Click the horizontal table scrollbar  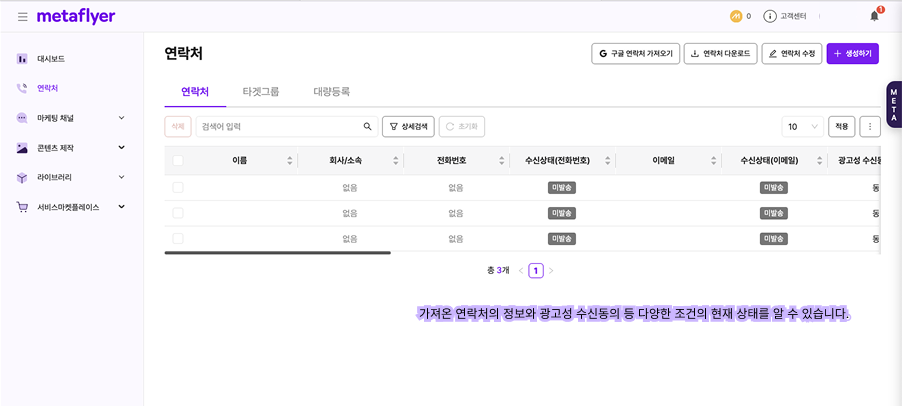coord(277,253)
